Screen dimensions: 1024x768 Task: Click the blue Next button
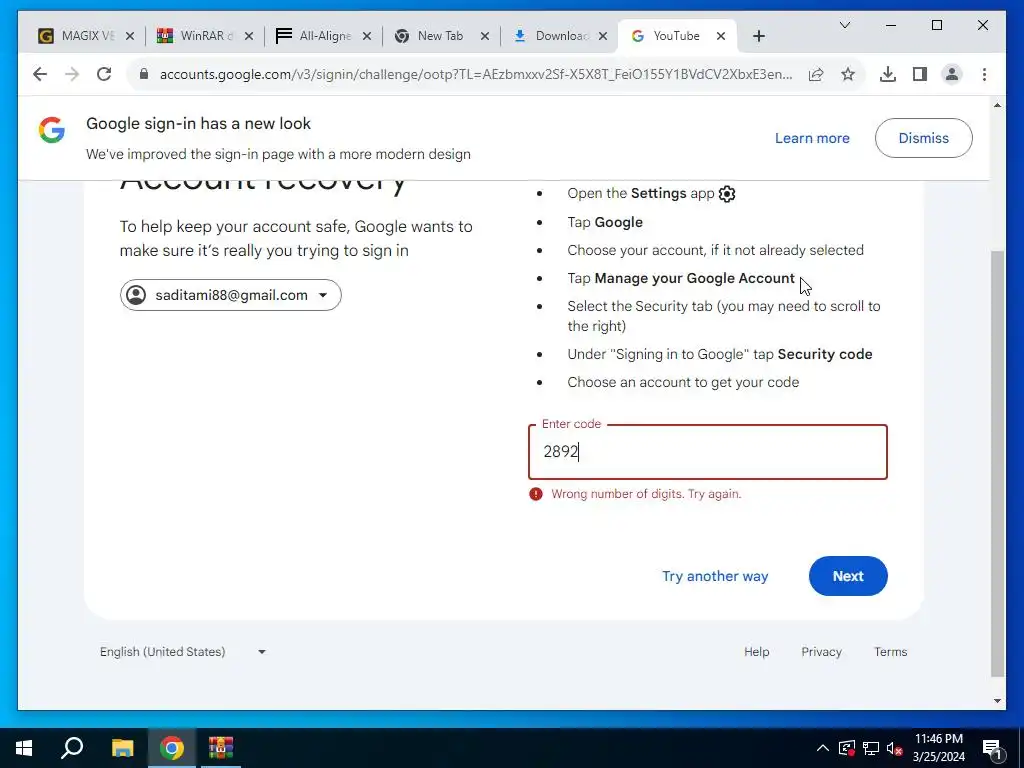(x=848, y=576)
